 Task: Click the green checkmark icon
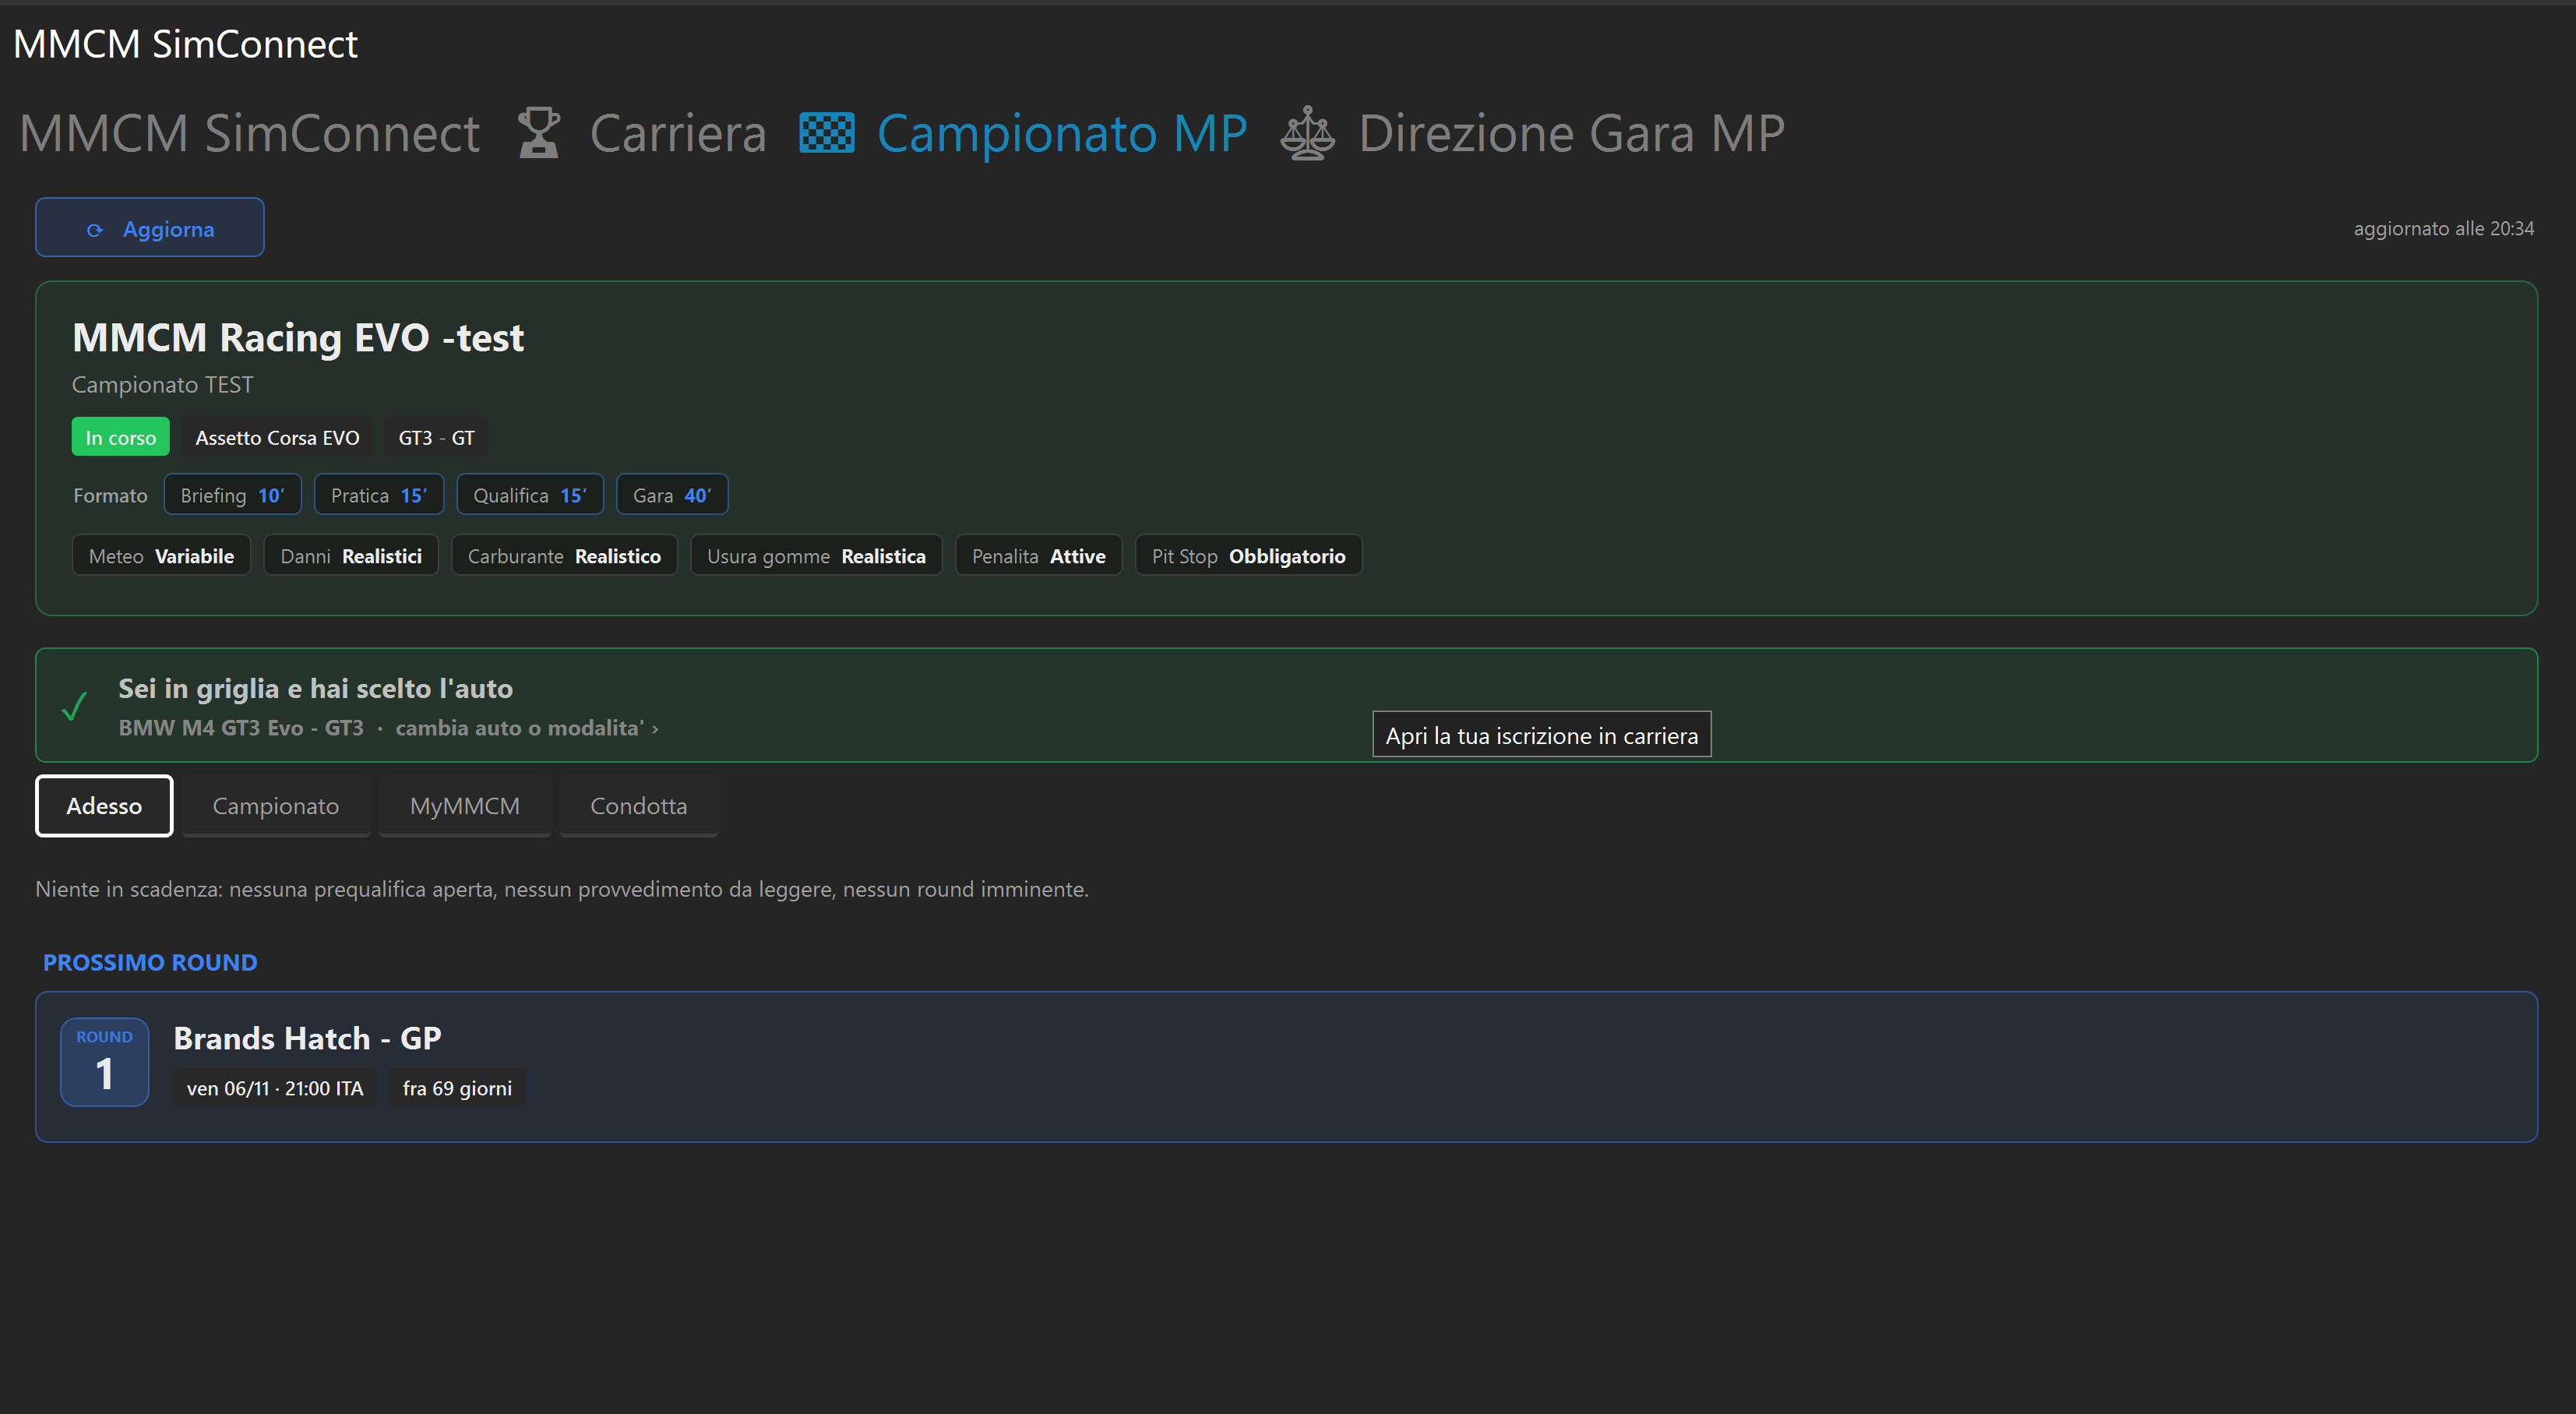[x=75, y=706]
